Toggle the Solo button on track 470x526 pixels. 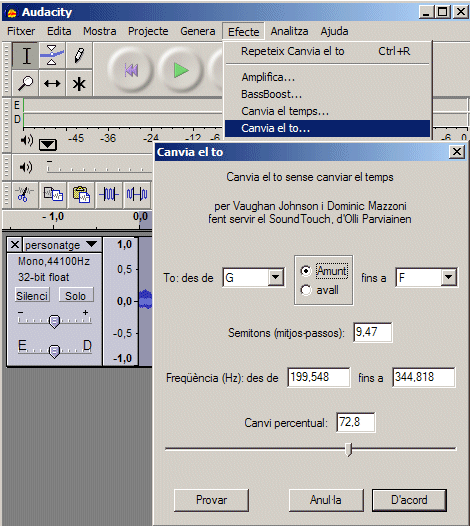[x=75, y=296]
